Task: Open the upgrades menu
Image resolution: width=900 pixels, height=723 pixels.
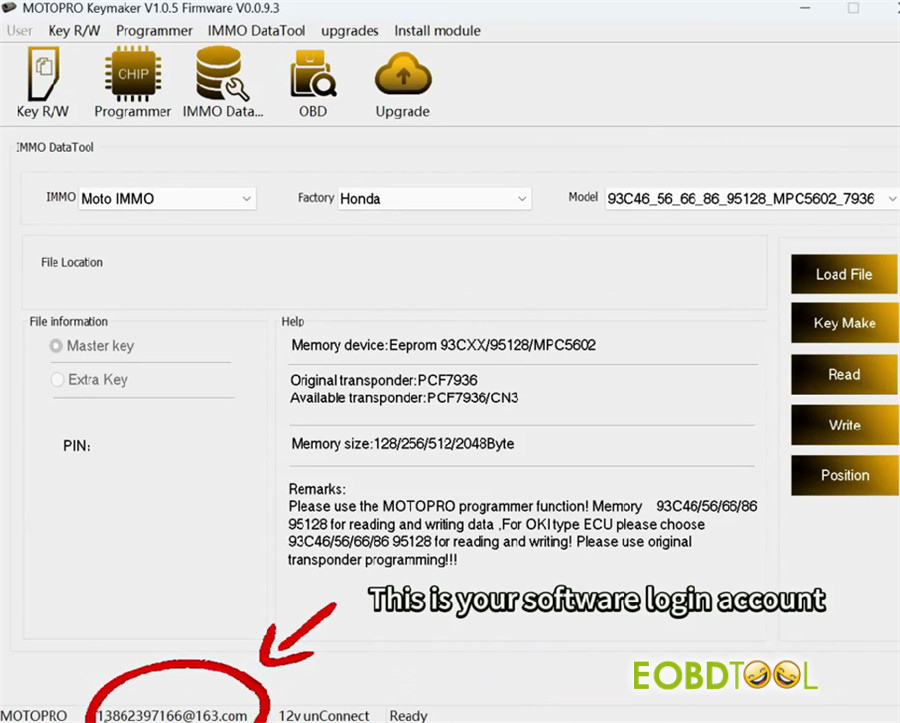Action: click(350, 30)
